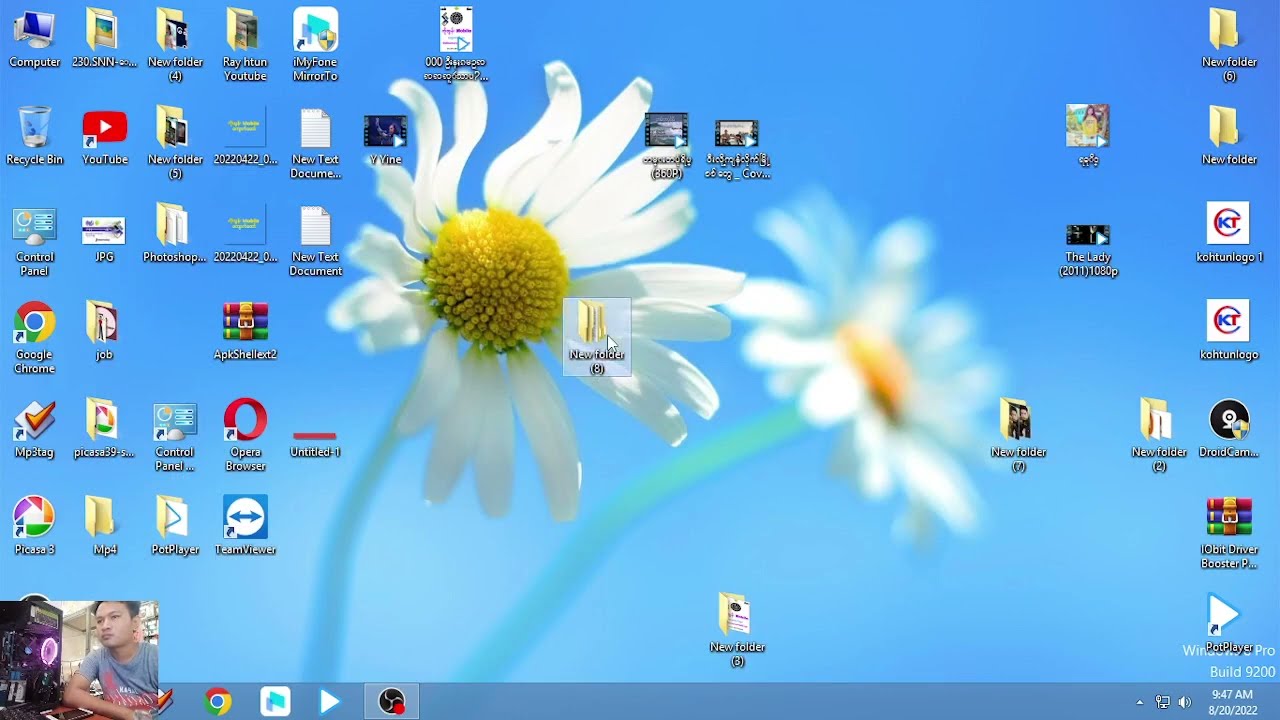Viewport: 1280px width, 720px height.
Task: Select the job folder icon
Action: coord(103,331)
